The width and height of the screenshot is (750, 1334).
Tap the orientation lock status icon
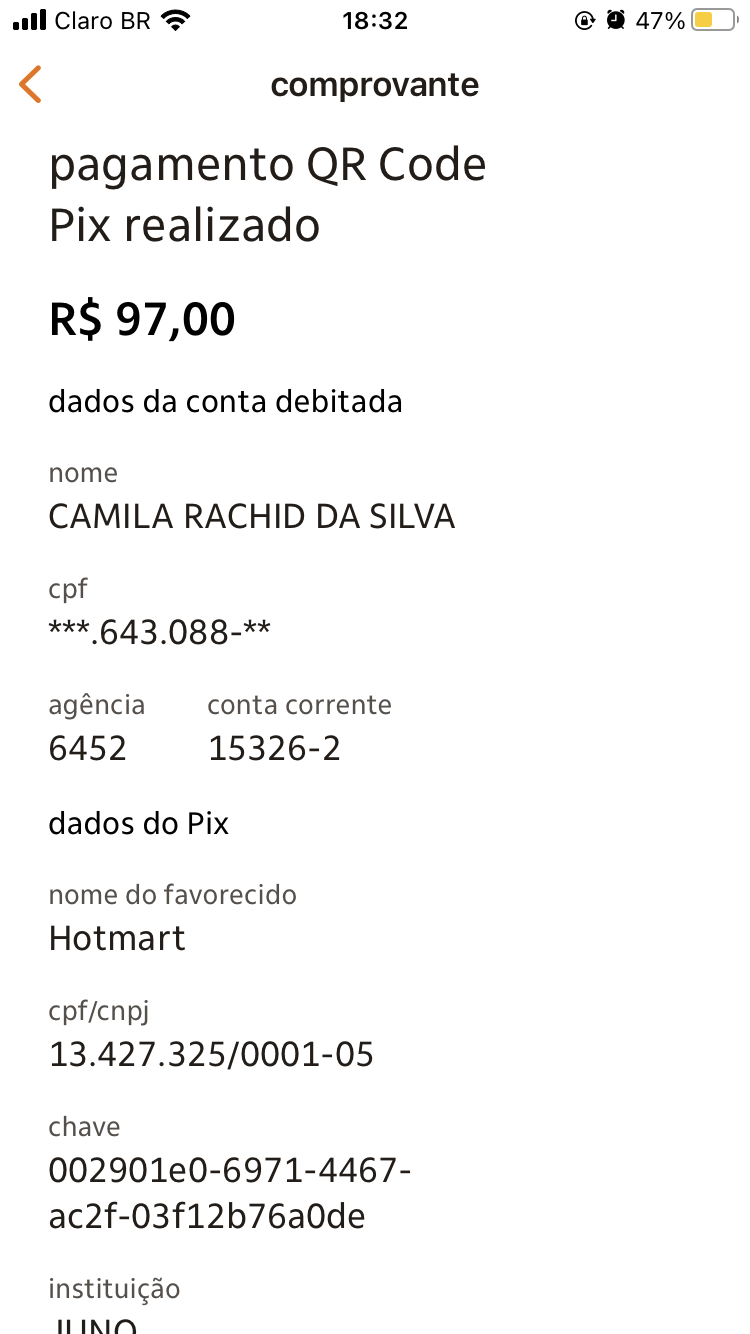coord(585,20)
